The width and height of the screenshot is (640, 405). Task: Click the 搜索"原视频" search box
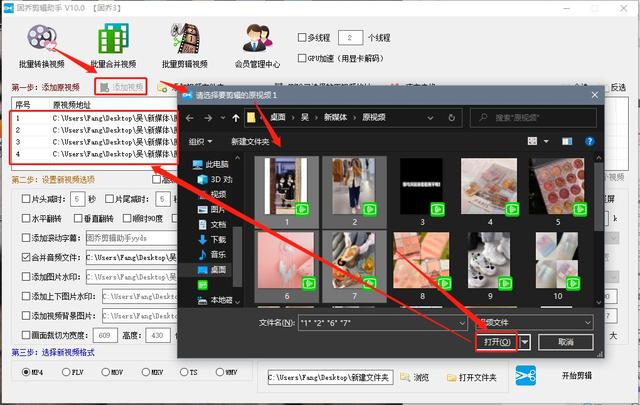point(533,118)
